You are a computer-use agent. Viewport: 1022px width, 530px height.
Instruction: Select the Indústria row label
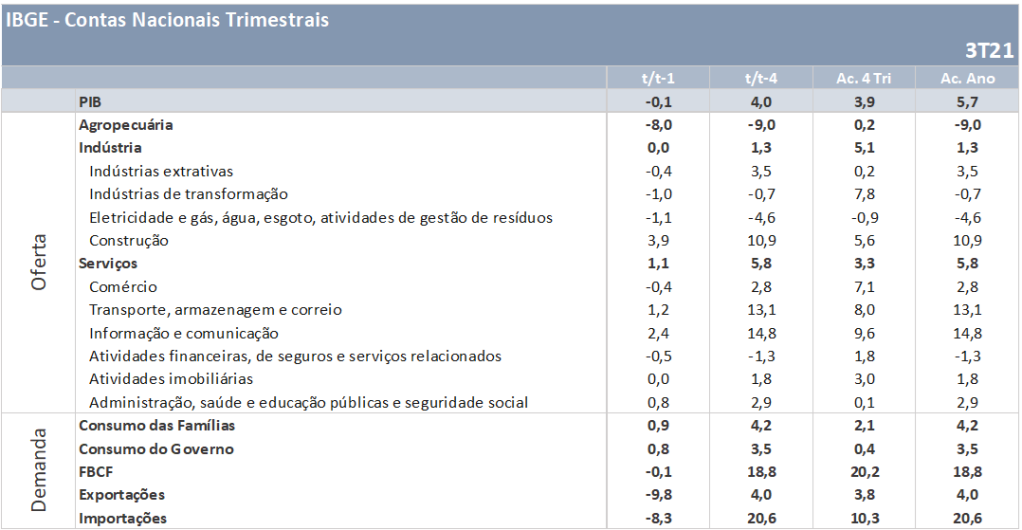tap(110, 148)
